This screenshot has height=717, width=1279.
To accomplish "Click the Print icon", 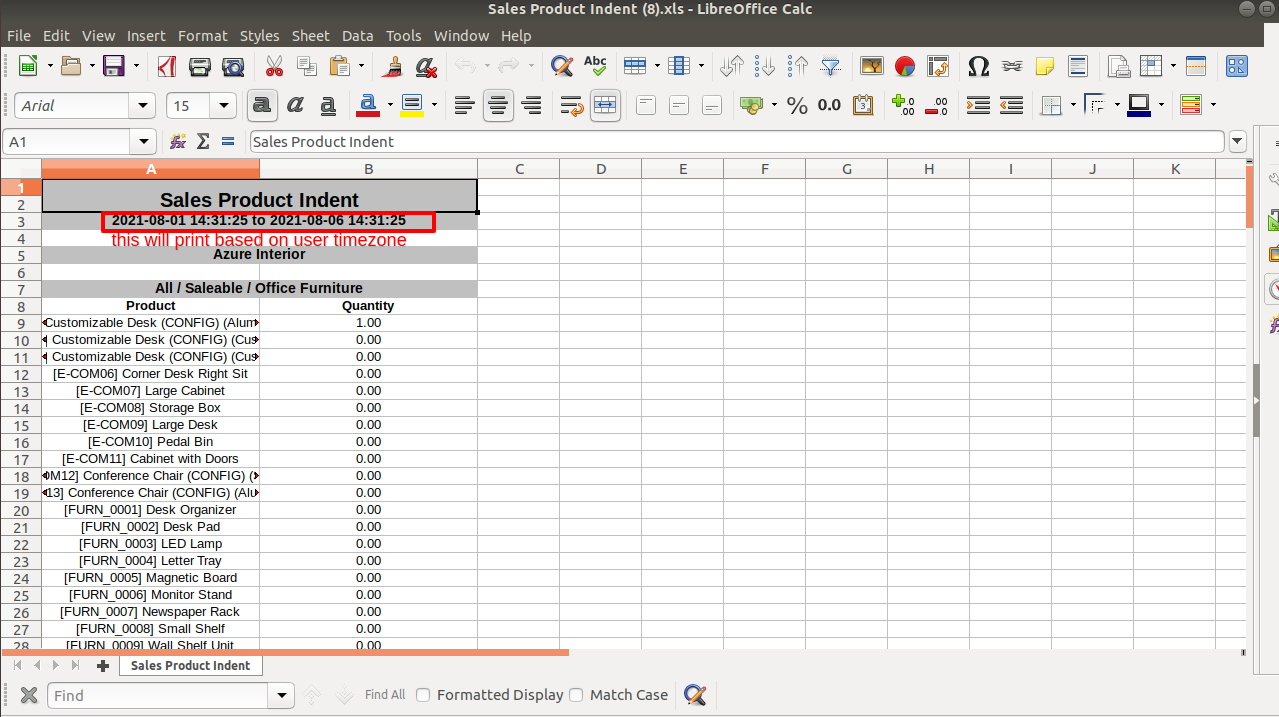I will pos(200,67).
